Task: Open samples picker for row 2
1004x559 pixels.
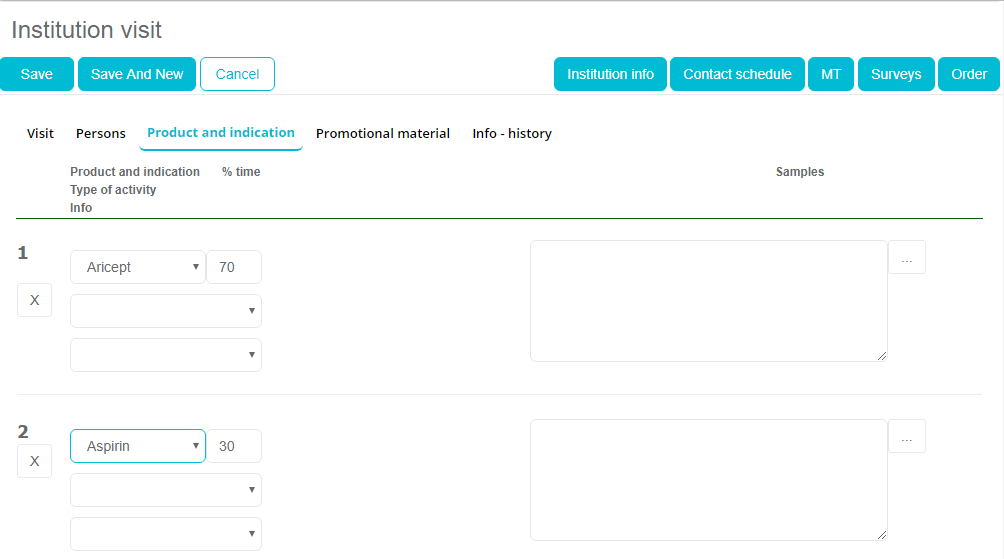Action: 906,437
